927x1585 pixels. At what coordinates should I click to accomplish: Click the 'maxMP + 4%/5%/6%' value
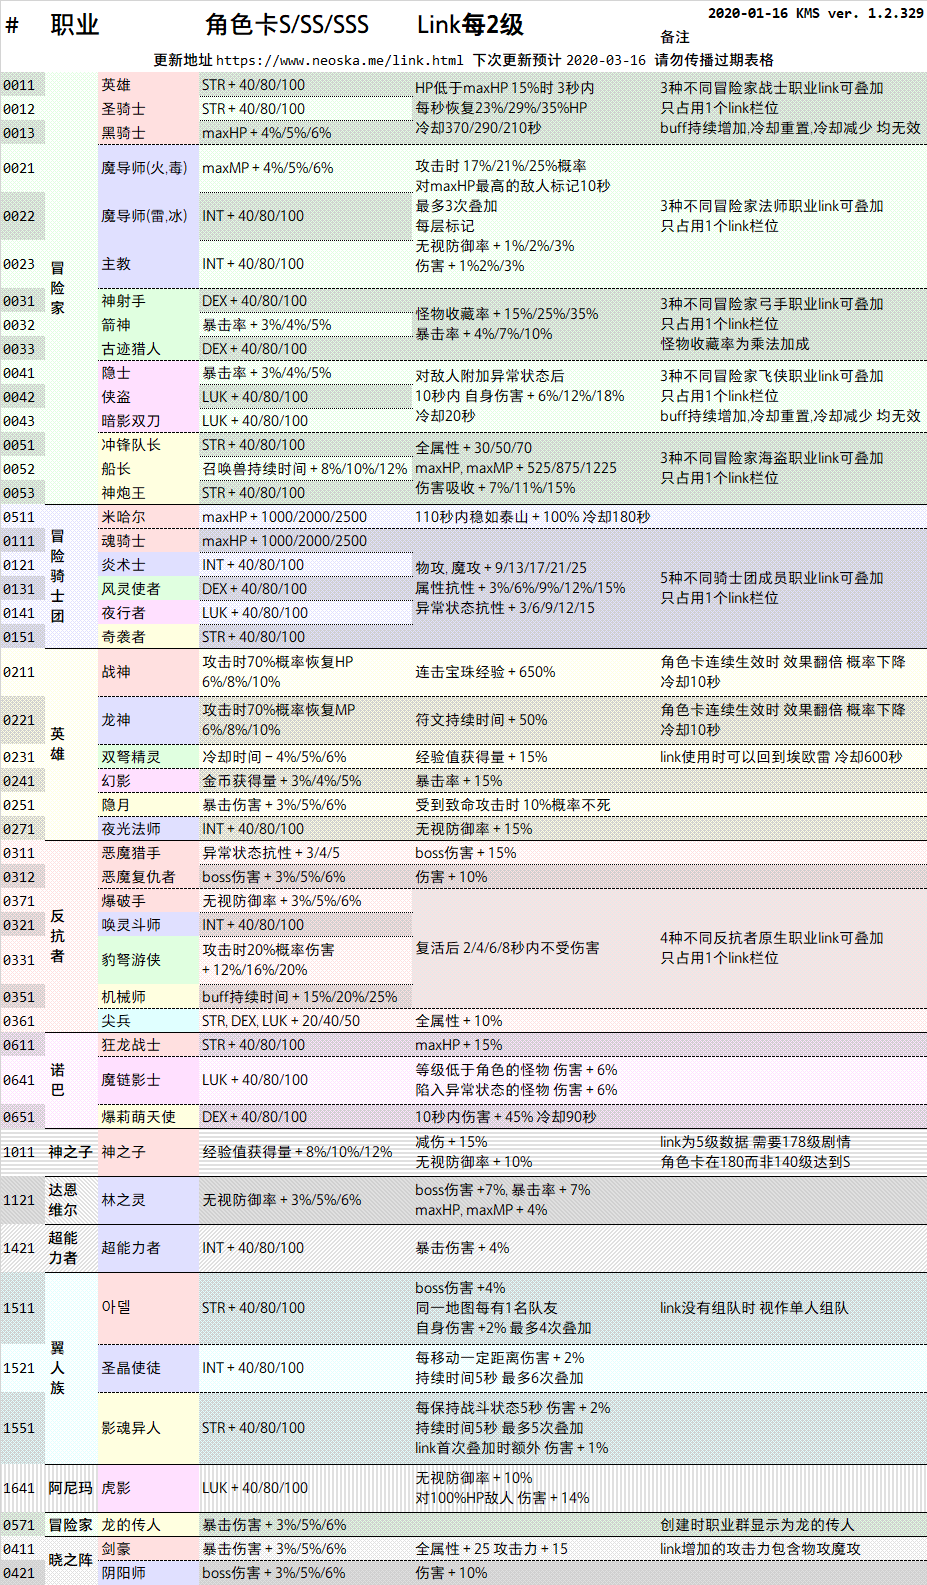pyautogui.click(x=268, y=168)
